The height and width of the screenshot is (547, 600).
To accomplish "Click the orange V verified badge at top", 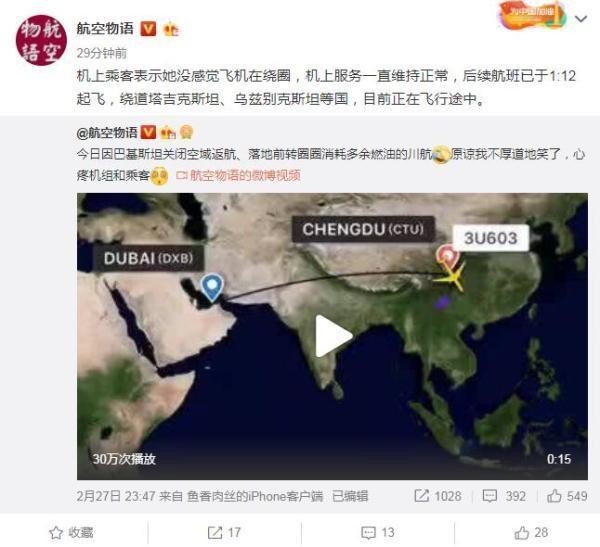I will coord(148,29).
